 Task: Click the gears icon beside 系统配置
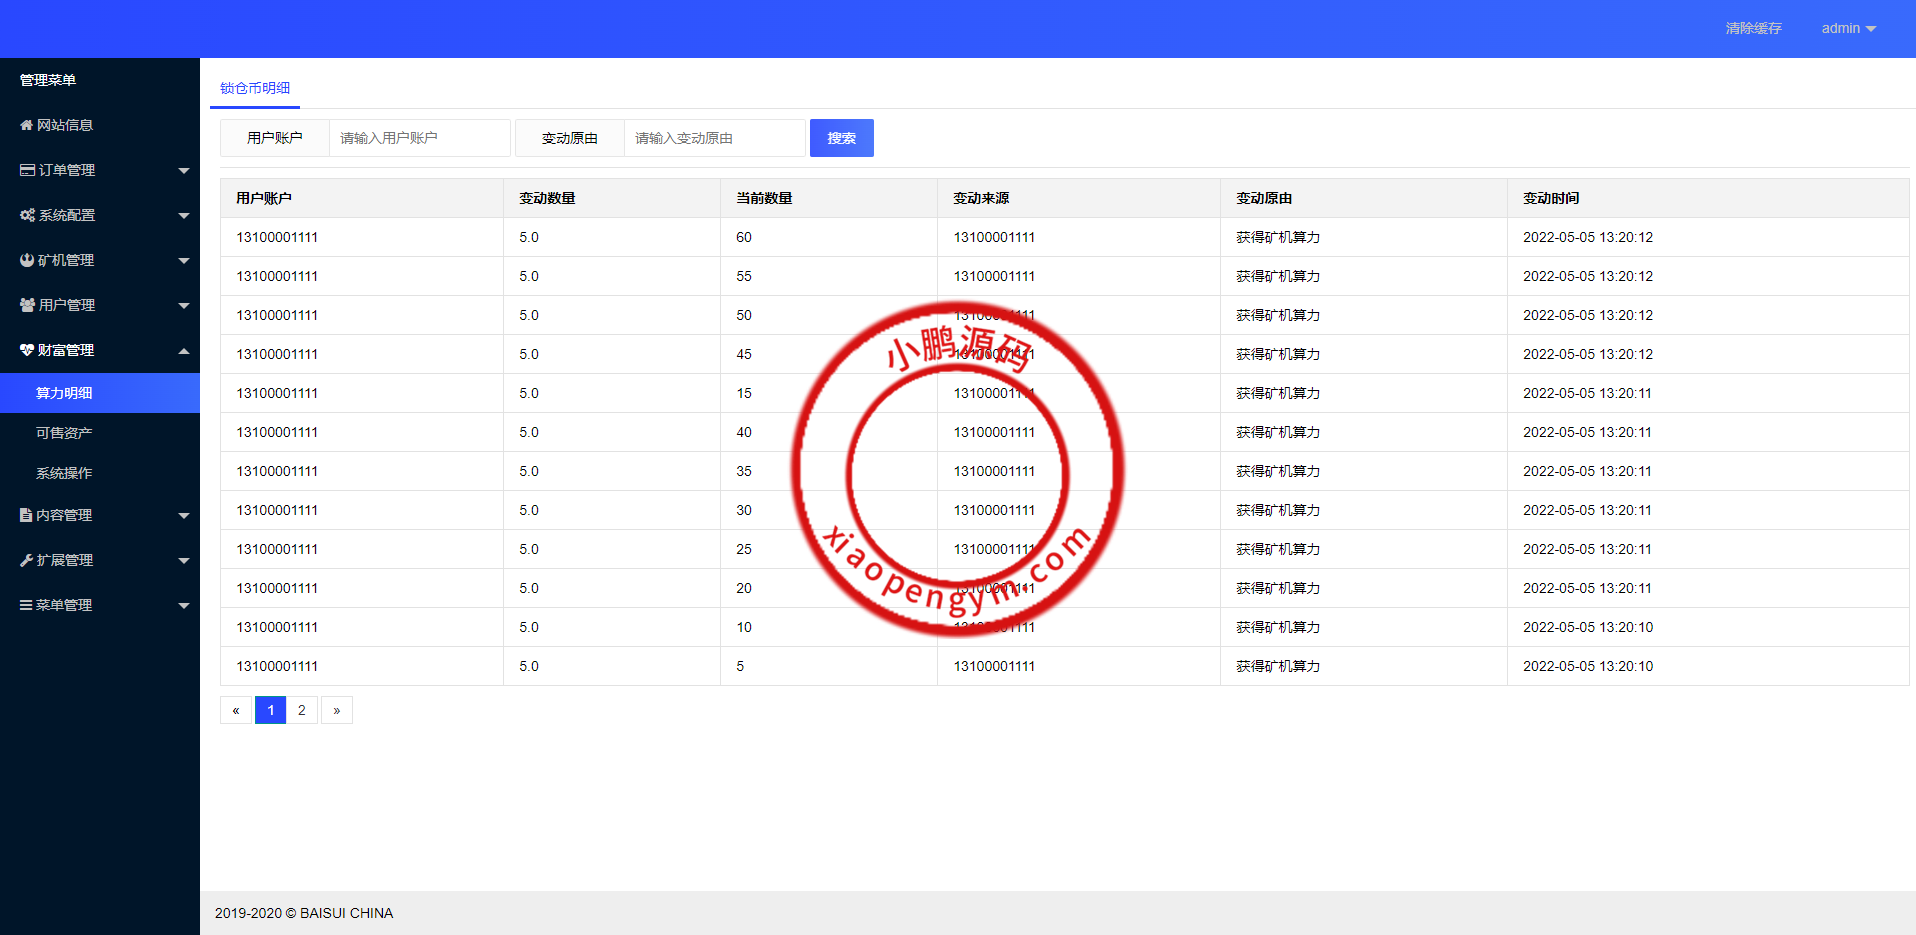tap(28, 215)
